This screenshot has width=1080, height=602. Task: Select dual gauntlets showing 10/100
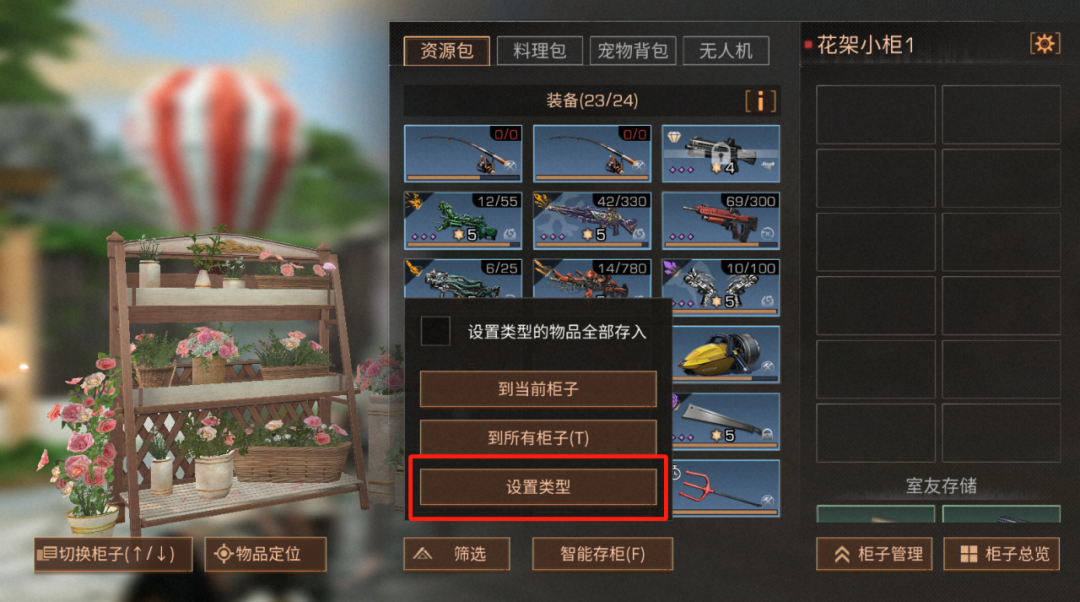[x=720, y=287]
